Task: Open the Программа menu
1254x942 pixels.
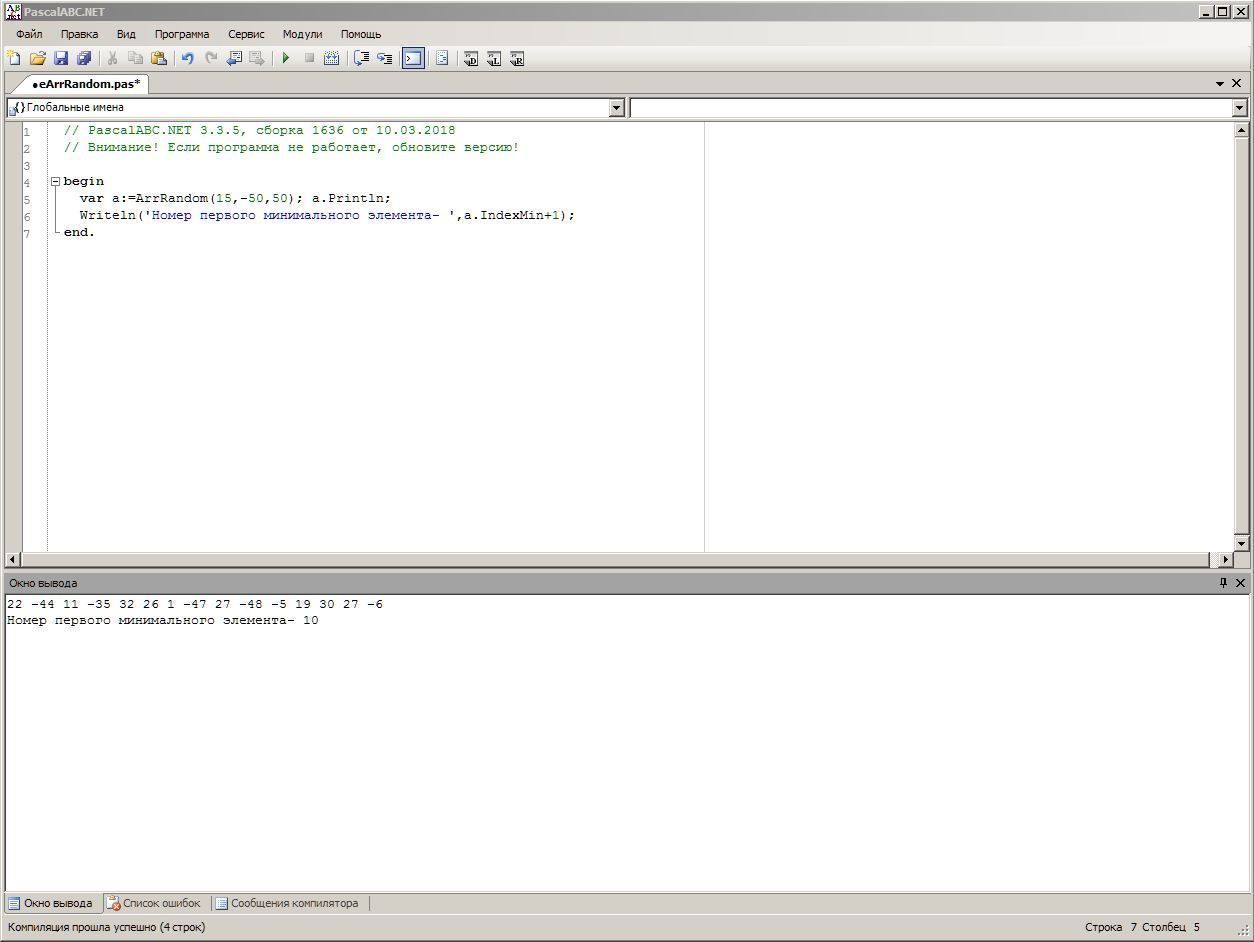Action: tap(181, 34)
